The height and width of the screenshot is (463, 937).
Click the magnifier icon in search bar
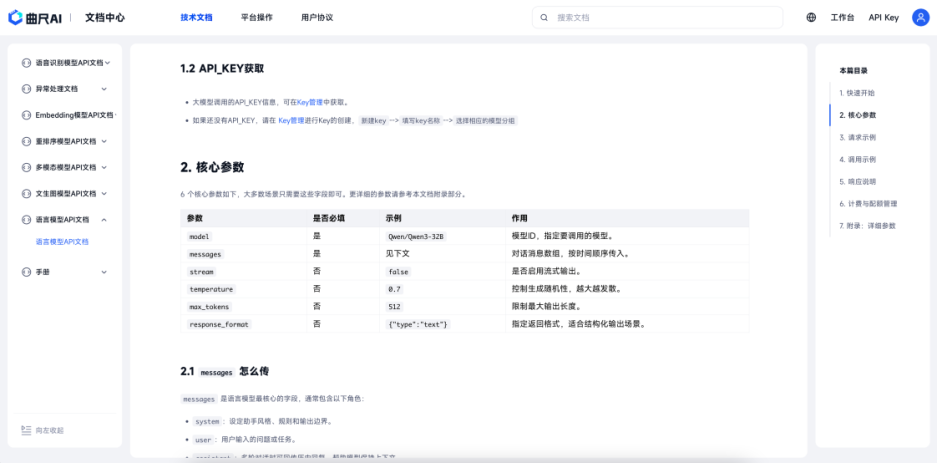click(x=545, y=17)
